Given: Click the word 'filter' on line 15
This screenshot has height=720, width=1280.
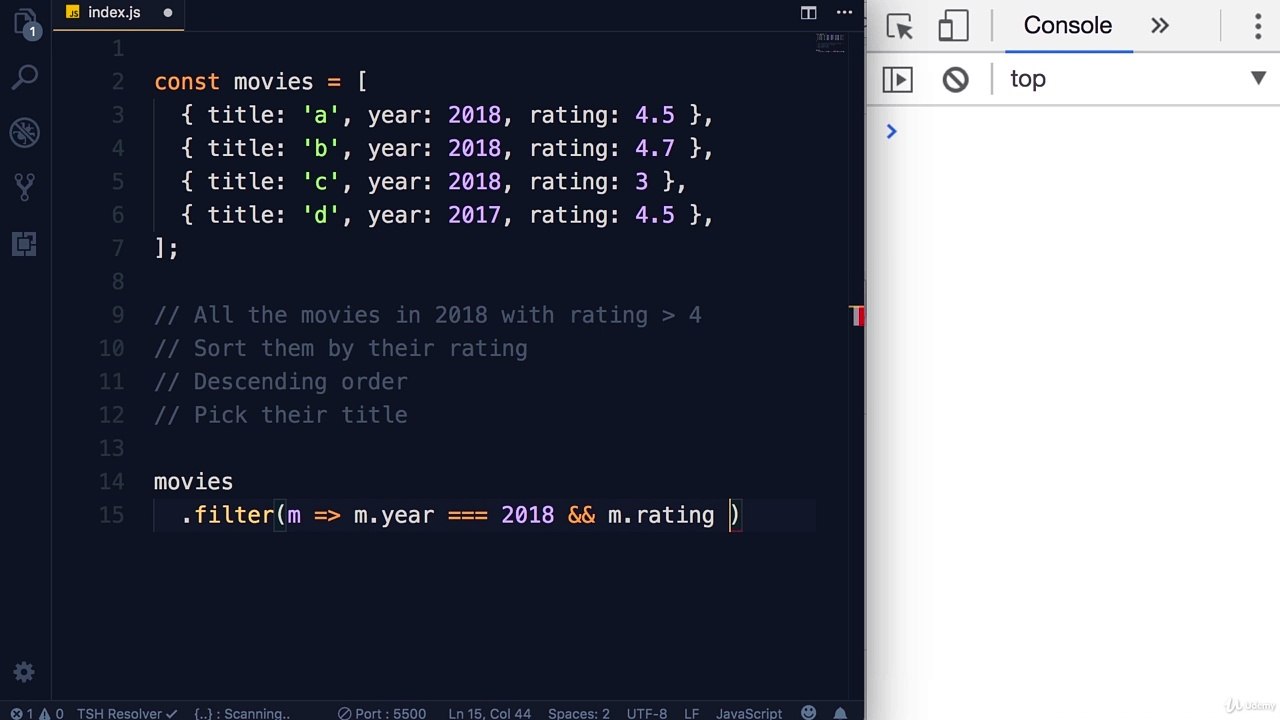Looking at the screenshot, I should click(x=234, y=515).
